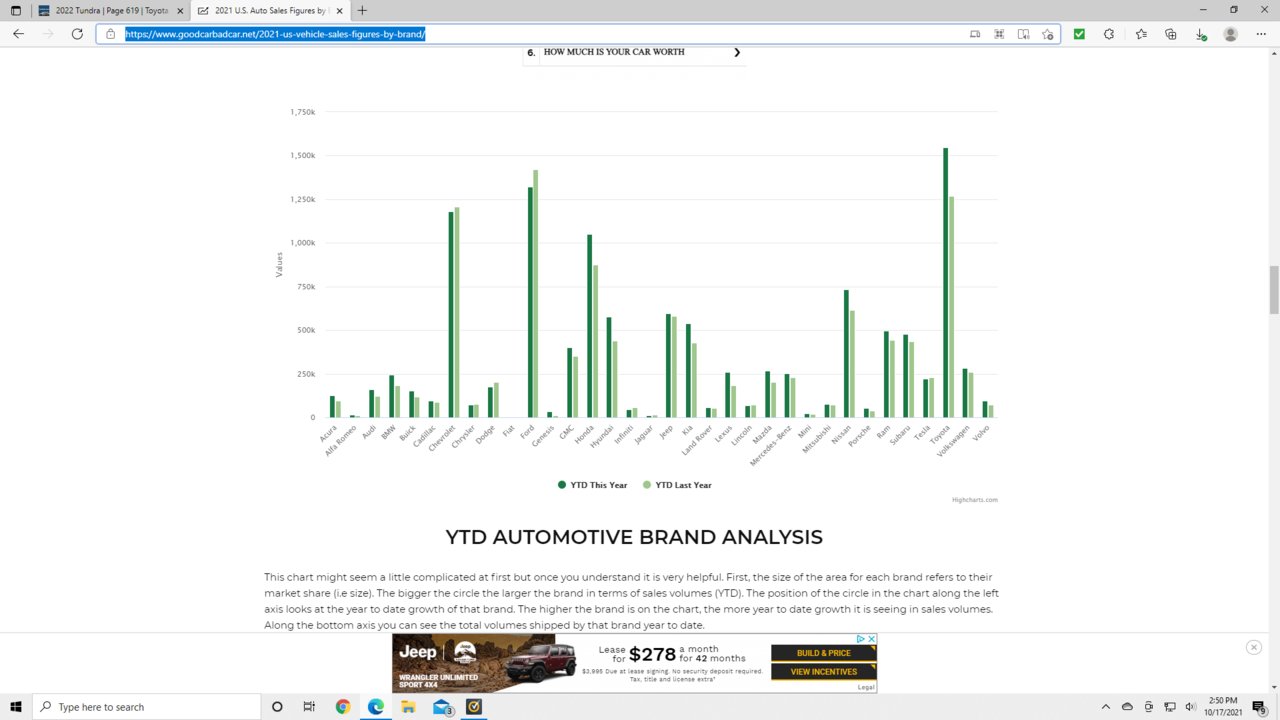Open the Edge settings and more menu
The height and width of the screenshot is (720, 1280).
pyautogui.click(x=1260, y=34)
